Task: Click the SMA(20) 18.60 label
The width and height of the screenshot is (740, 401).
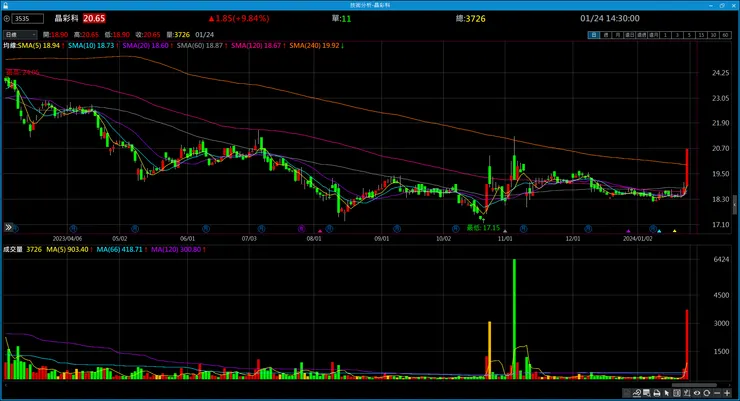Action: (145, 46)
